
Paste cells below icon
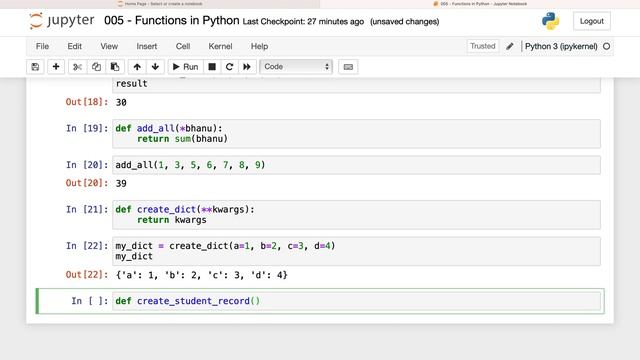[x=115, y=67]
